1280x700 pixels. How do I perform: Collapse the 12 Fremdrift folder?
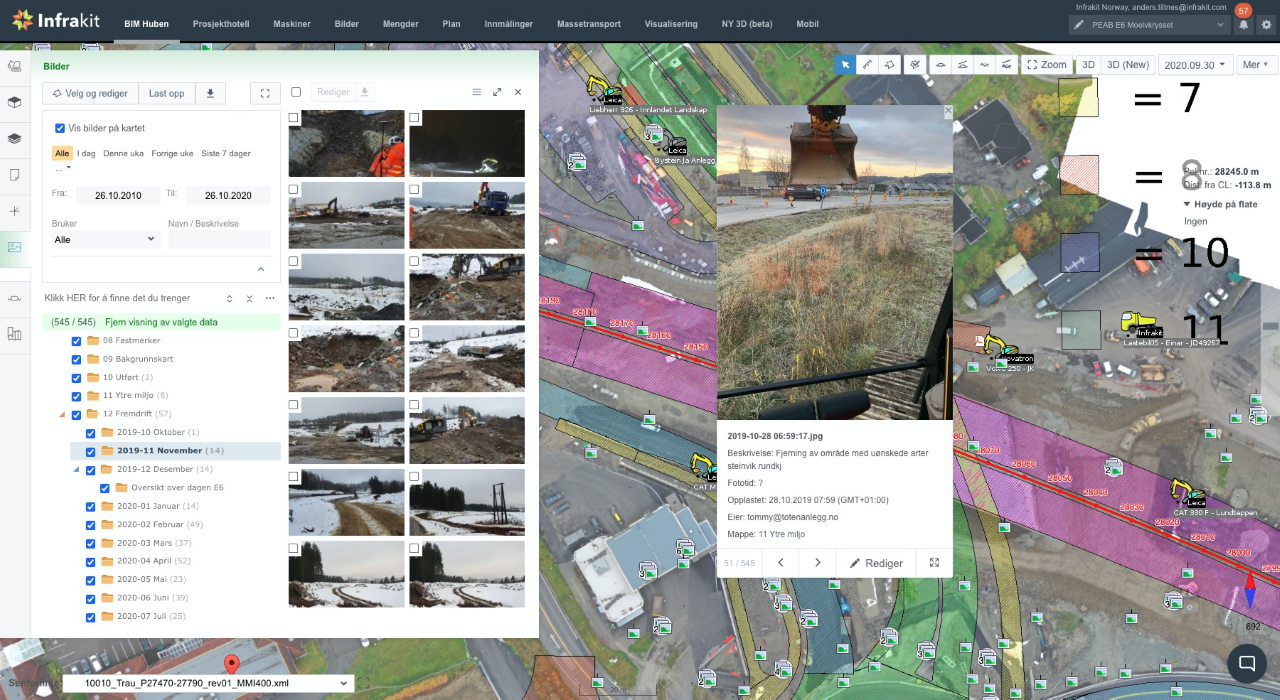62,414
